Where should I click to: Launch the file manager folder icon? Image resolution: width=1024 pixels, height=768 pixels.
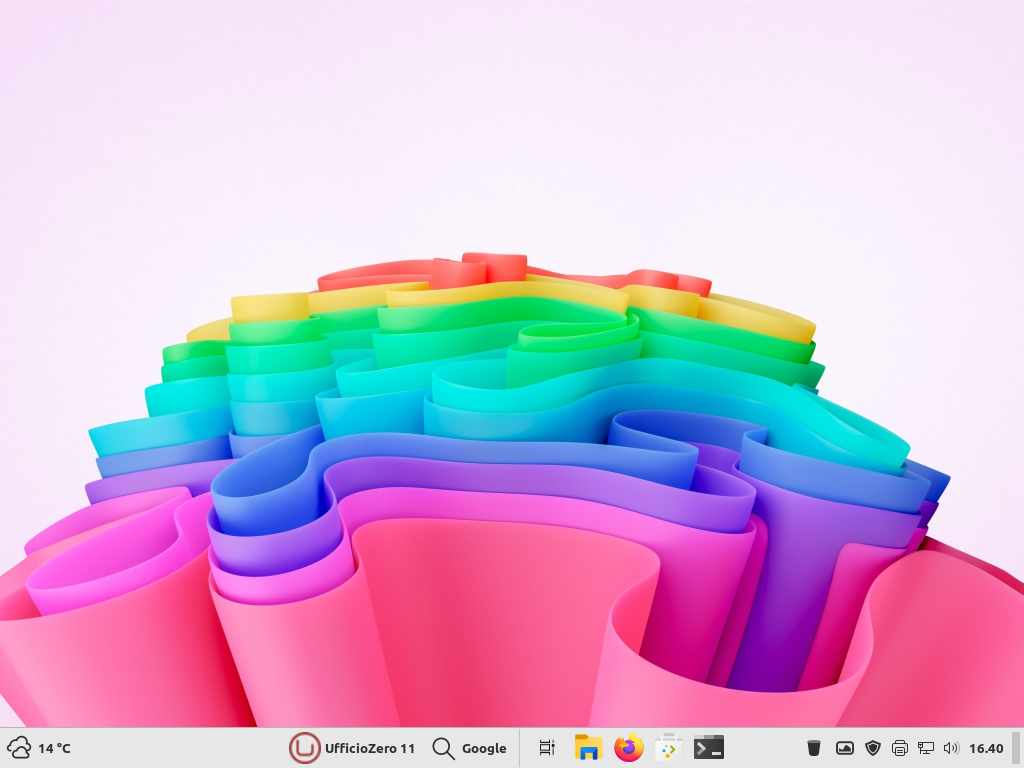[588, 748]
